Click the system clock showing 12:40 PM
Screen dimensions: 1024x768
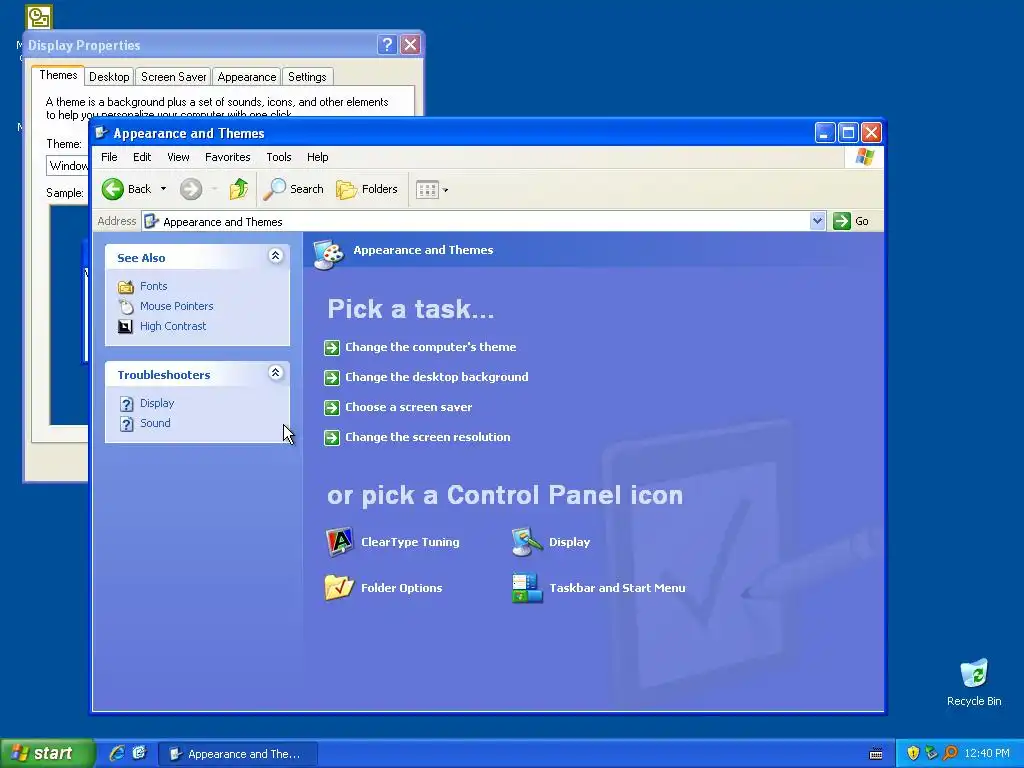987,754
